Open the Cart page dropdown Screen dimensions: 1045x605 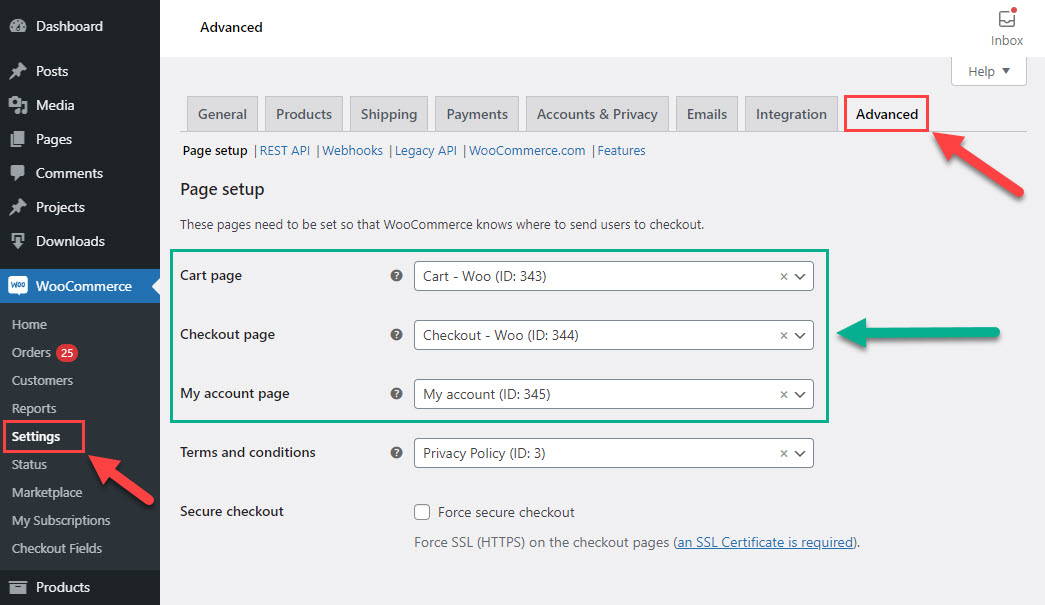click(613, 276)
